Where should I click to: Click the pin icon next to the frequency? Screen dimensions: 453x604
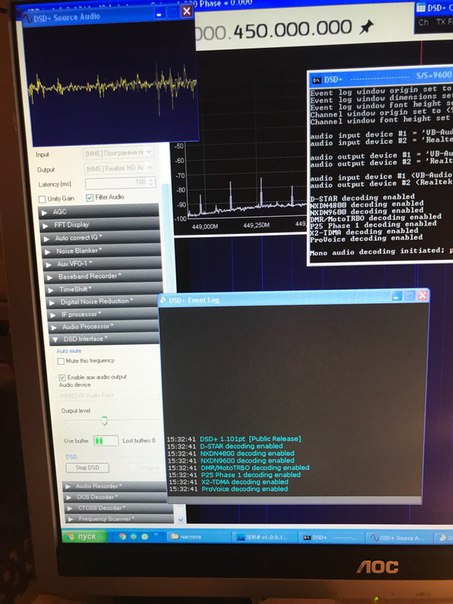tap(366, 28)
